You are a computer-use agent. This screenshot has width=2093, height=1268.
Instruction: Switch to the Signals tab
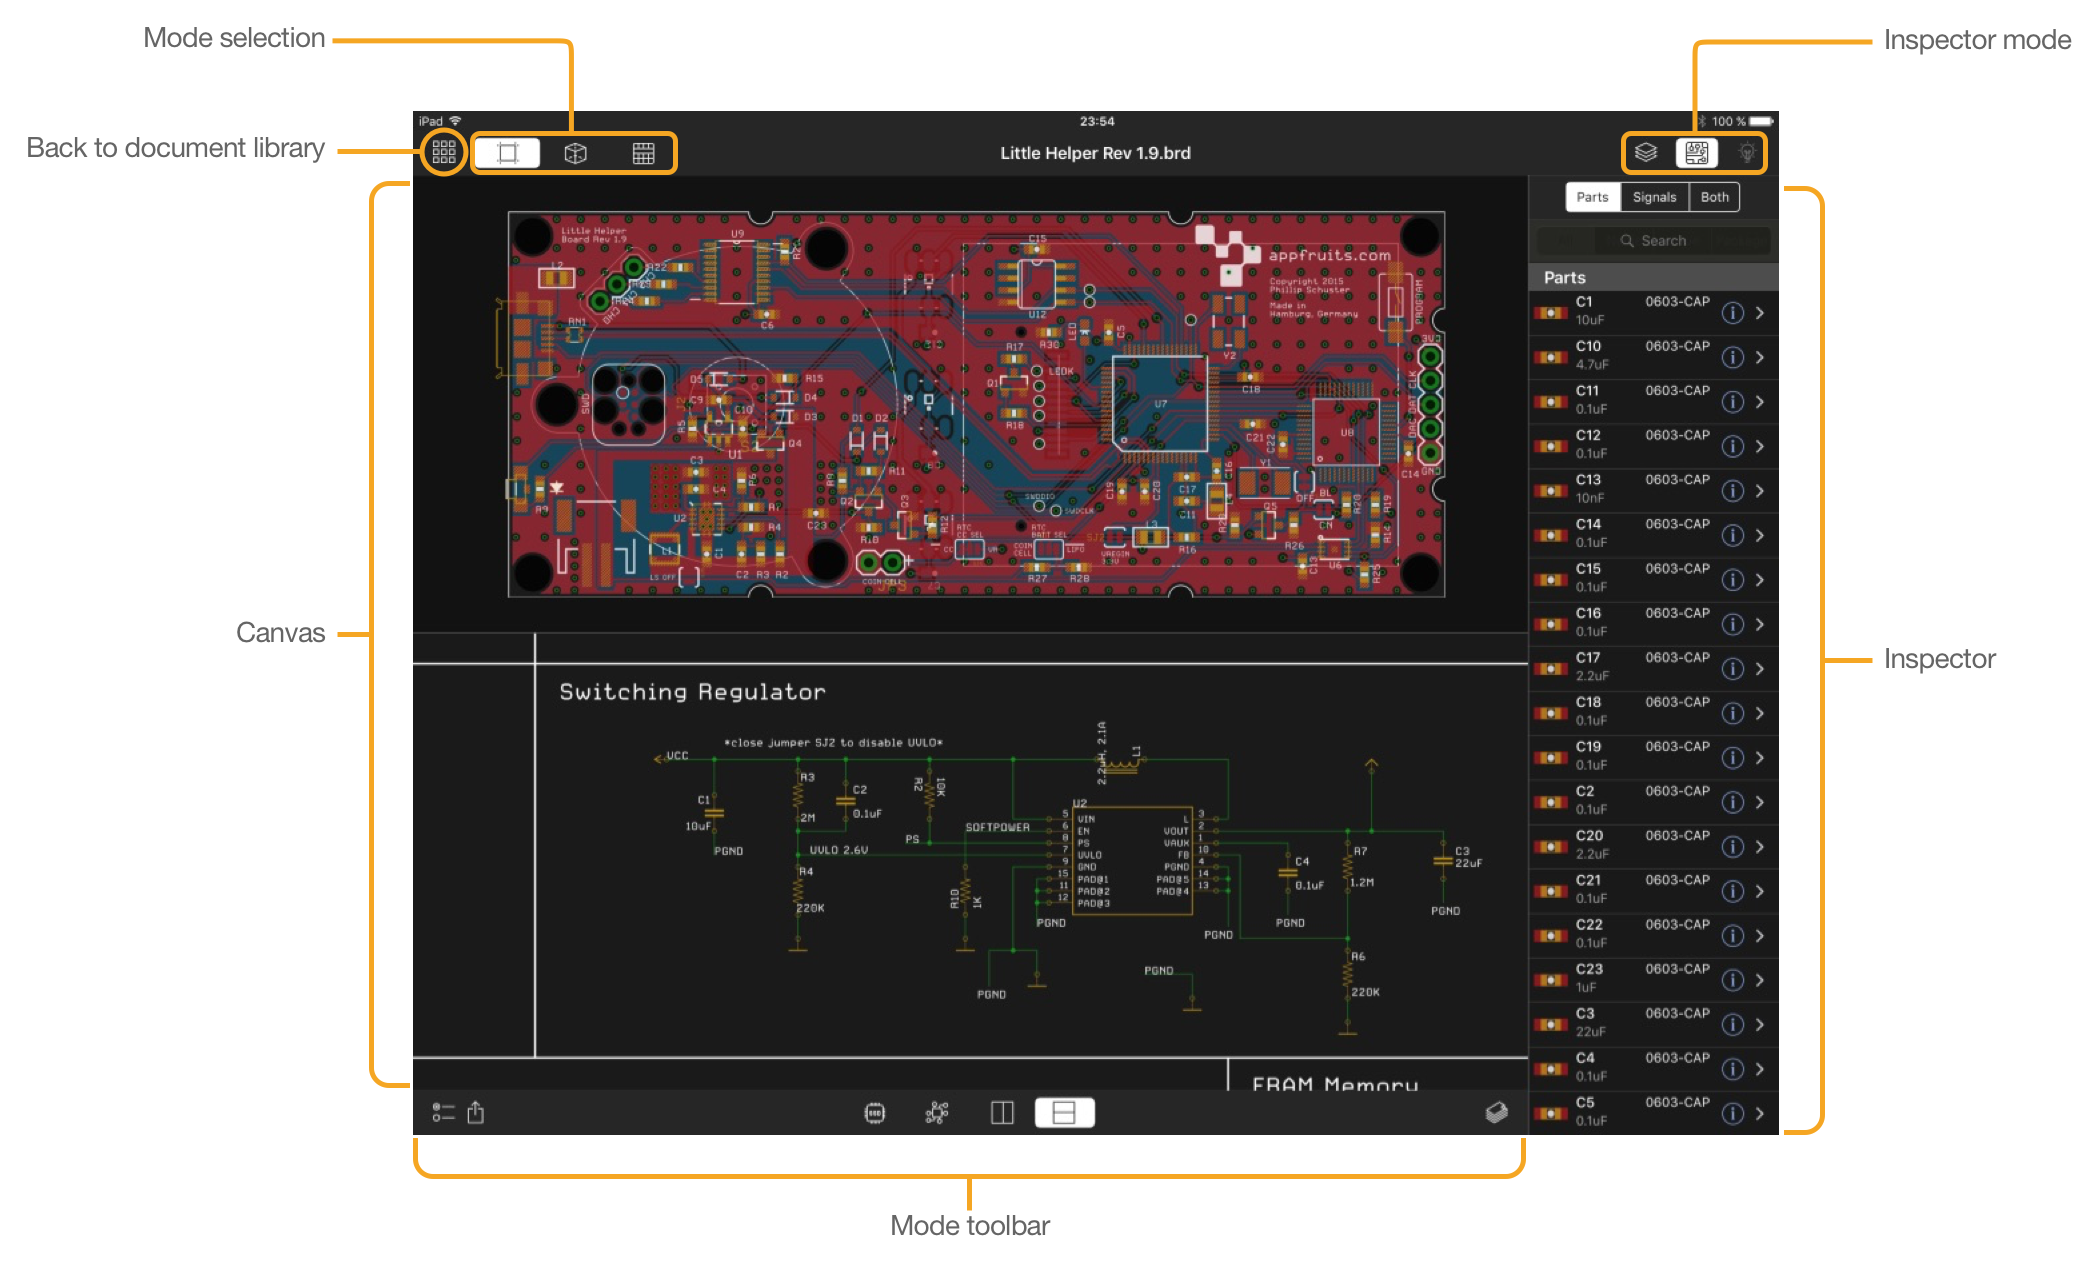click(1654, 197)
